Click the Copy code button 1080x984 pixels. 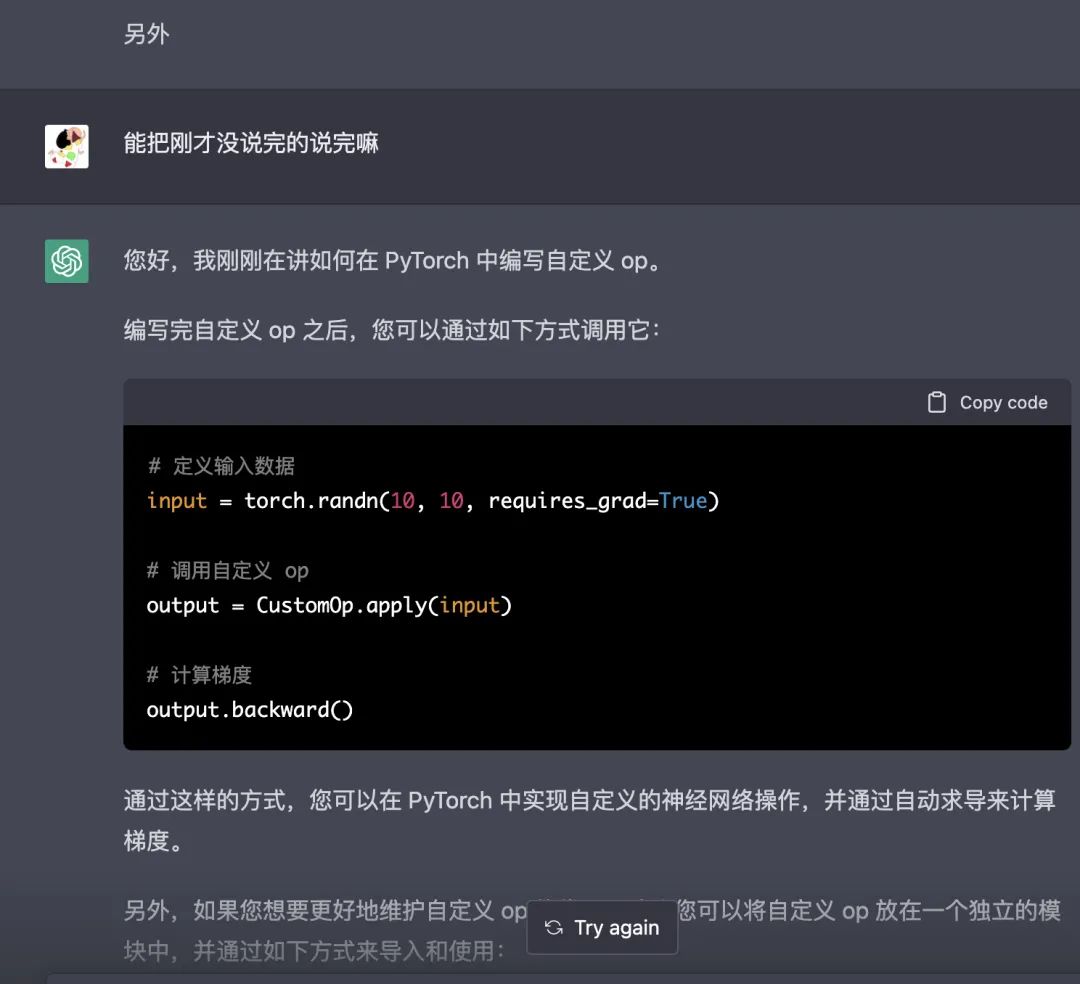point(988,403)
